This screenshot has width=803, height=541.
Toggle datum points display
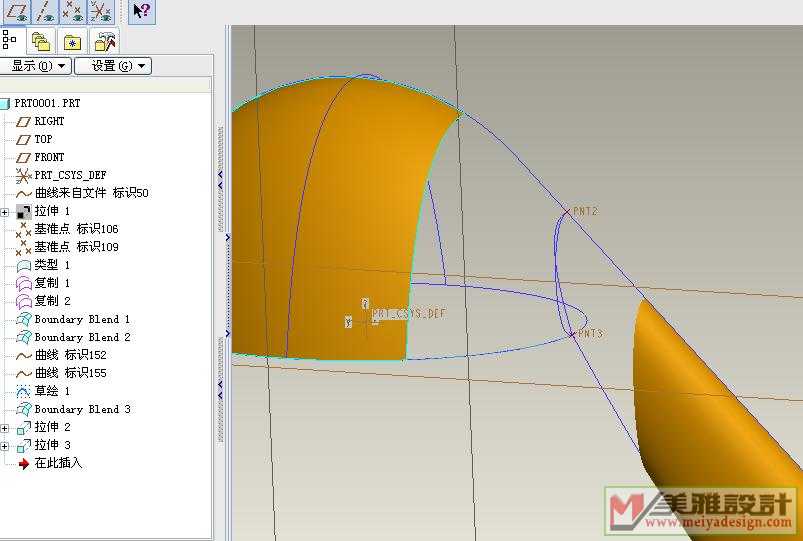pyautogui.click(x=72, y=11)
